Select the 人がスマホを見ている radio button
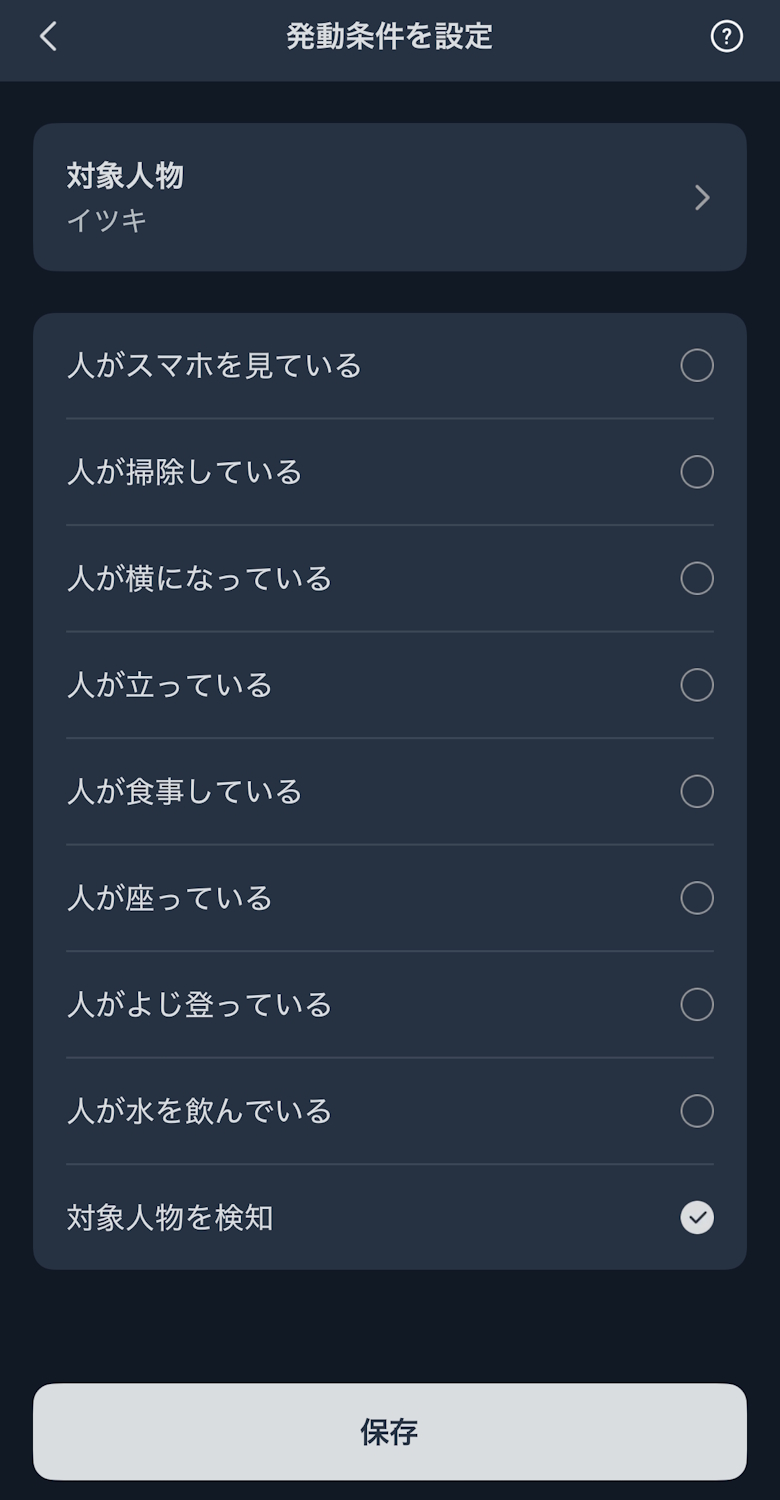This screenshot has width=780, height=1500. tap(697, 366)
